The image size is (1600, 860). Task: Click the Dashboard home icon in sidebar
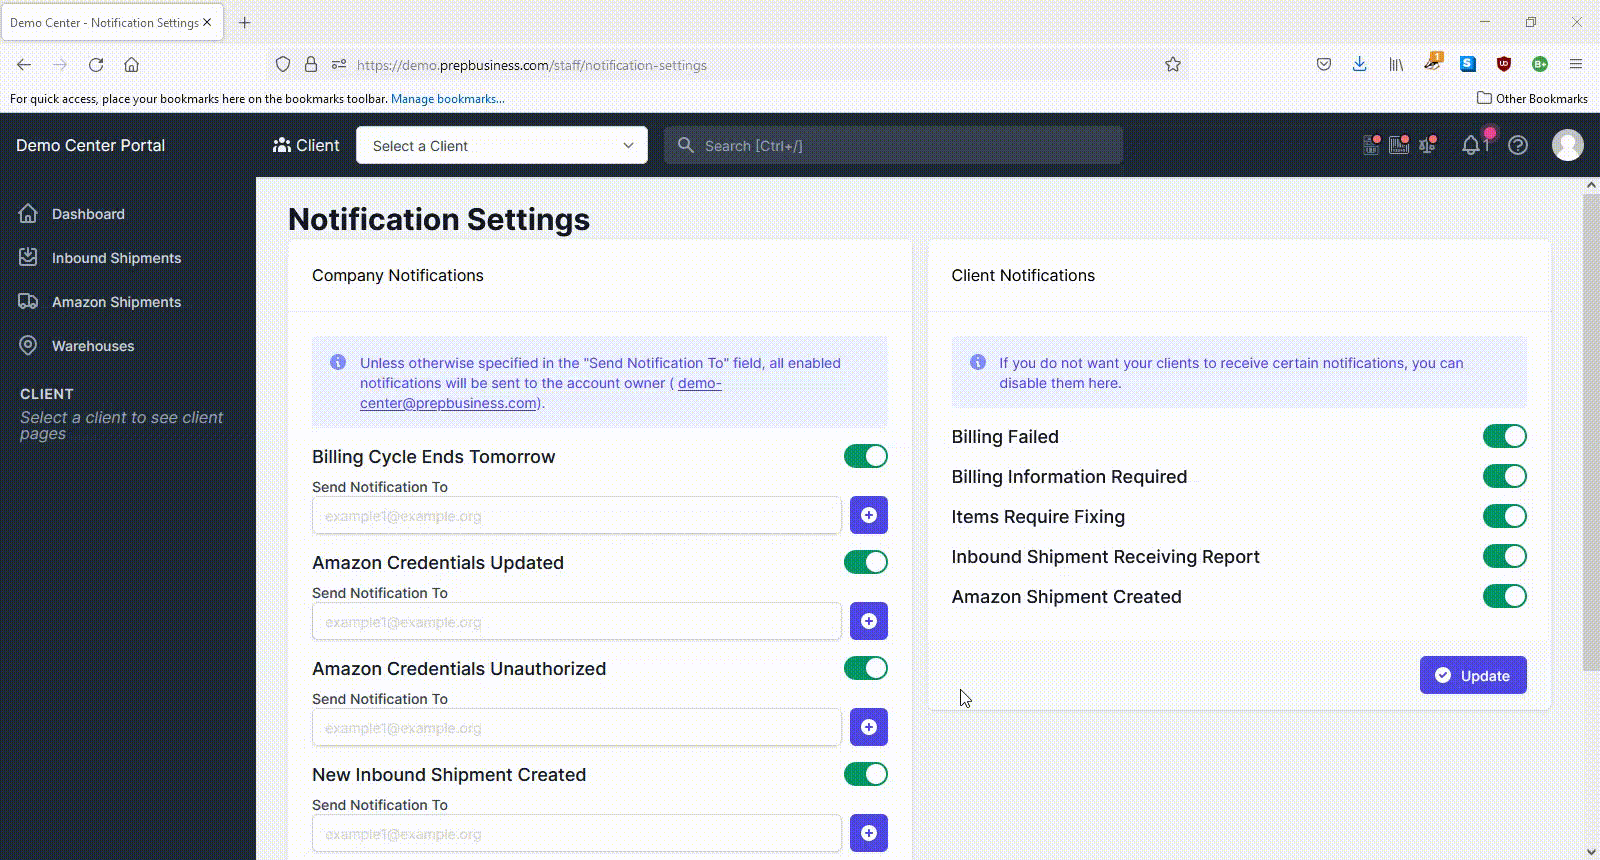(x=28, y=213)
